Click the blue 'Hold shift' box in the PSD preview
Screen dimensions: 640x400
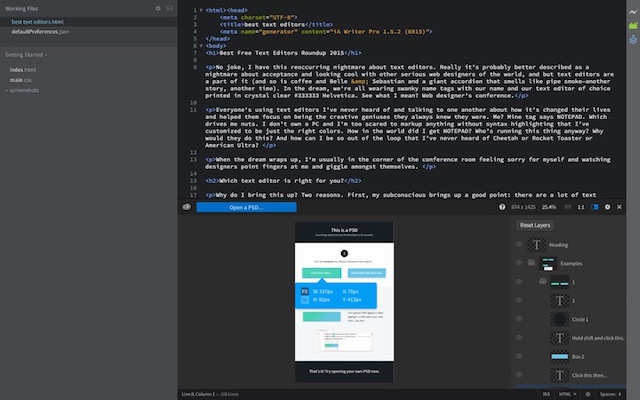(367, 273)
